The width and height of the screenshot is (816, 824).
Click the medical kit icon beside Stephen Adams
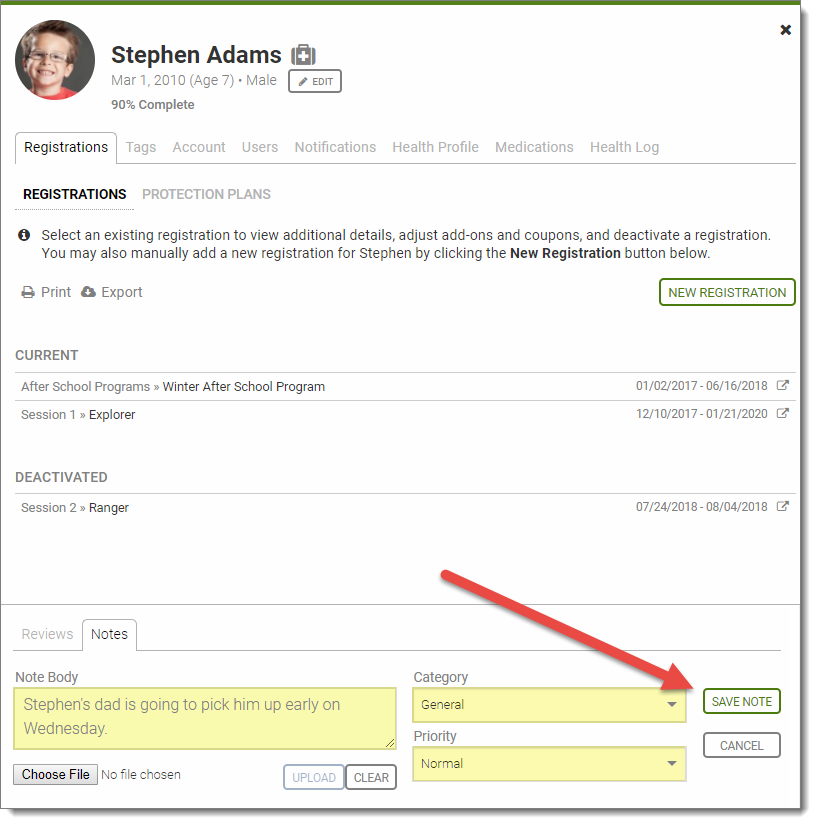point(303,55)
